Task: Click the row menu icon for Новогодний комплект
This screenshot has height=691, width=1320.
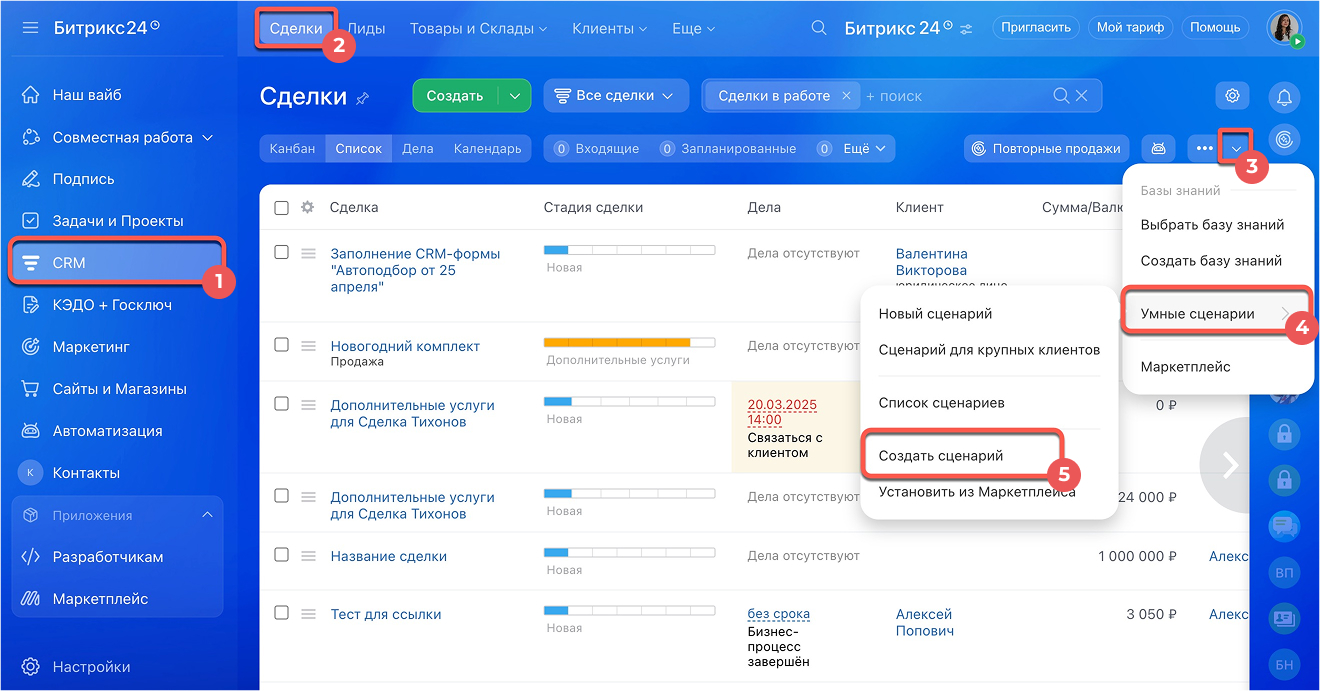Action: click(309, 345)
